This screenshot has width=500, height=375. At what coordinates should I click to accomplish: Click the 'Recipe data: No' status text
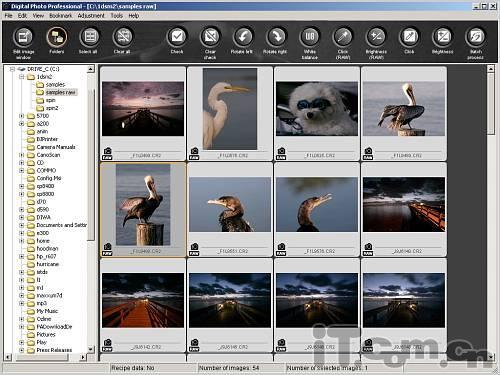click(133, 368)
